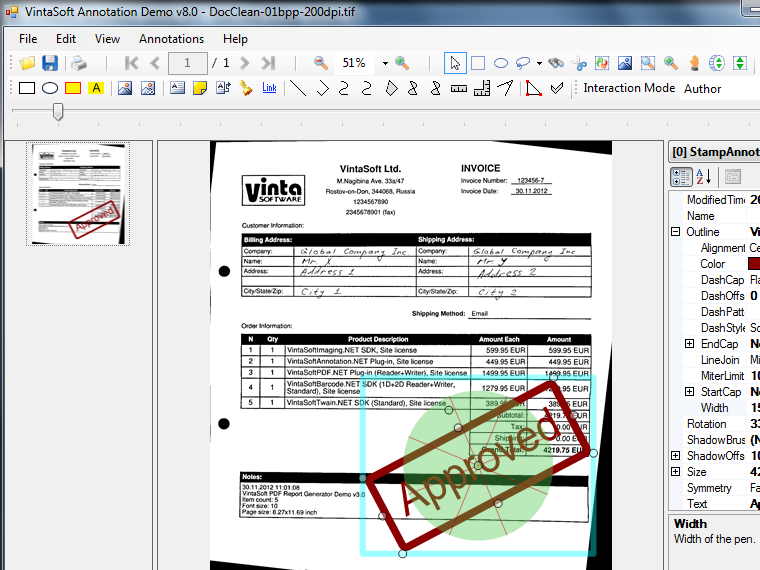
Task: Open the zoom percentage dropdown
Action: pos(384,63)
